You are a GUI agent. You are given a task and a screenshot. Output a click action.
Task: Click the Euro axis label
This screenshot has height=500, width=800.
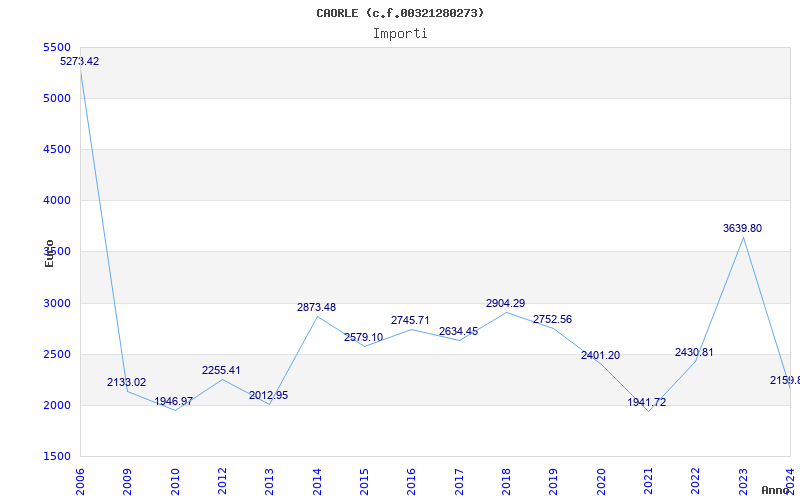[x=49, y=254]
